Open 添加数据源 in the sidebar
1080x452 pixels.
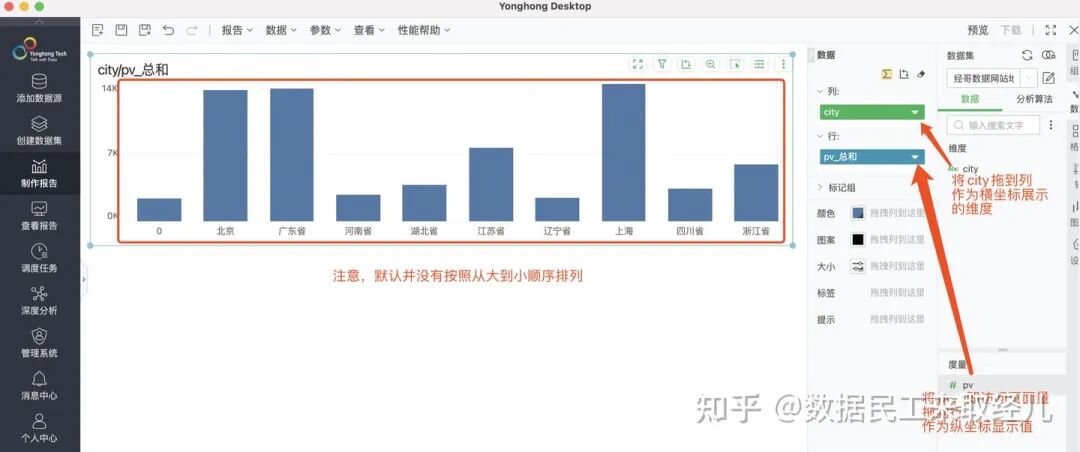pyautogui.click(x=39, y=88)
